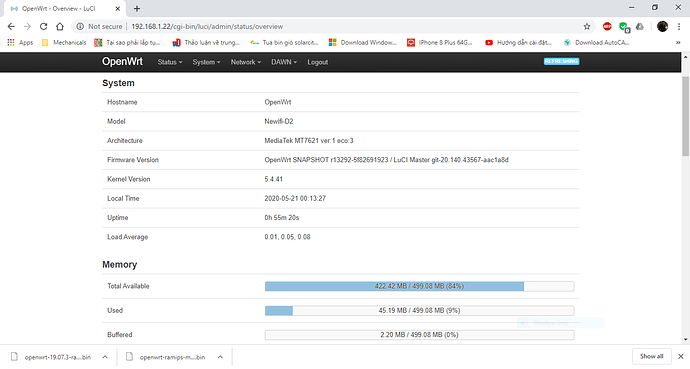Click the scrollbar up arrow
This screenshot has height=369, width=690.
point(685,57)
